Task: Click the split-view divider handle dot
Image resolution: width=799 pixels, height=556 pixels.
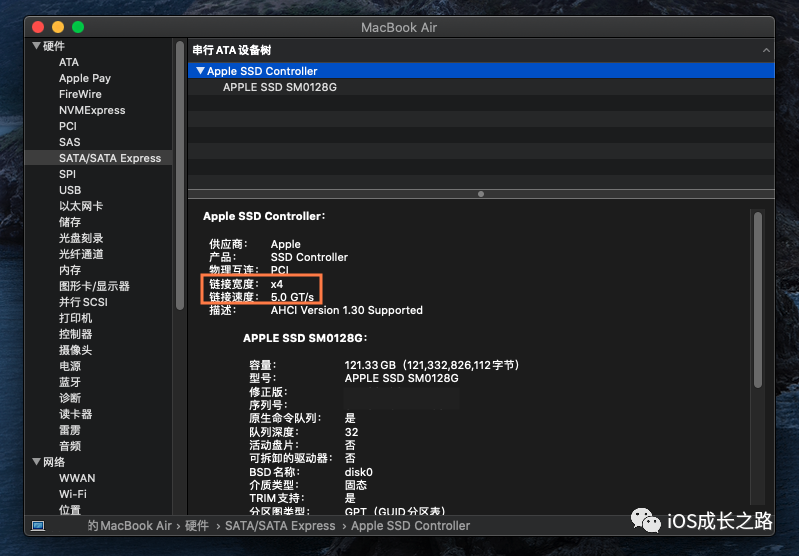Action: click(x=481, y=194)
